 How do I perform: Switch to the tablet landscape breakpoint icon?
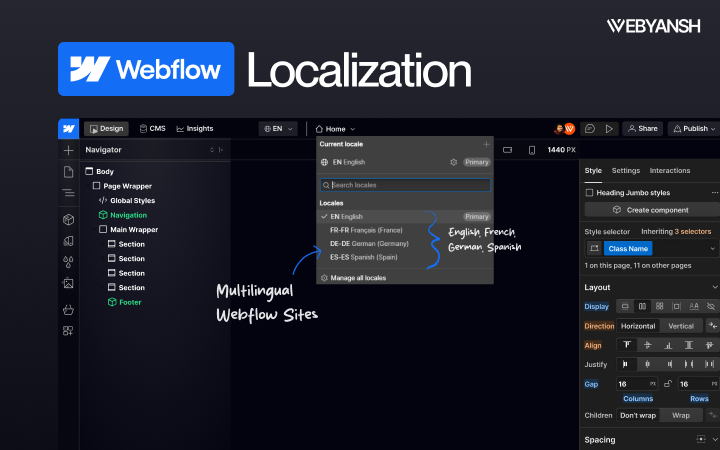click(507, 150)
